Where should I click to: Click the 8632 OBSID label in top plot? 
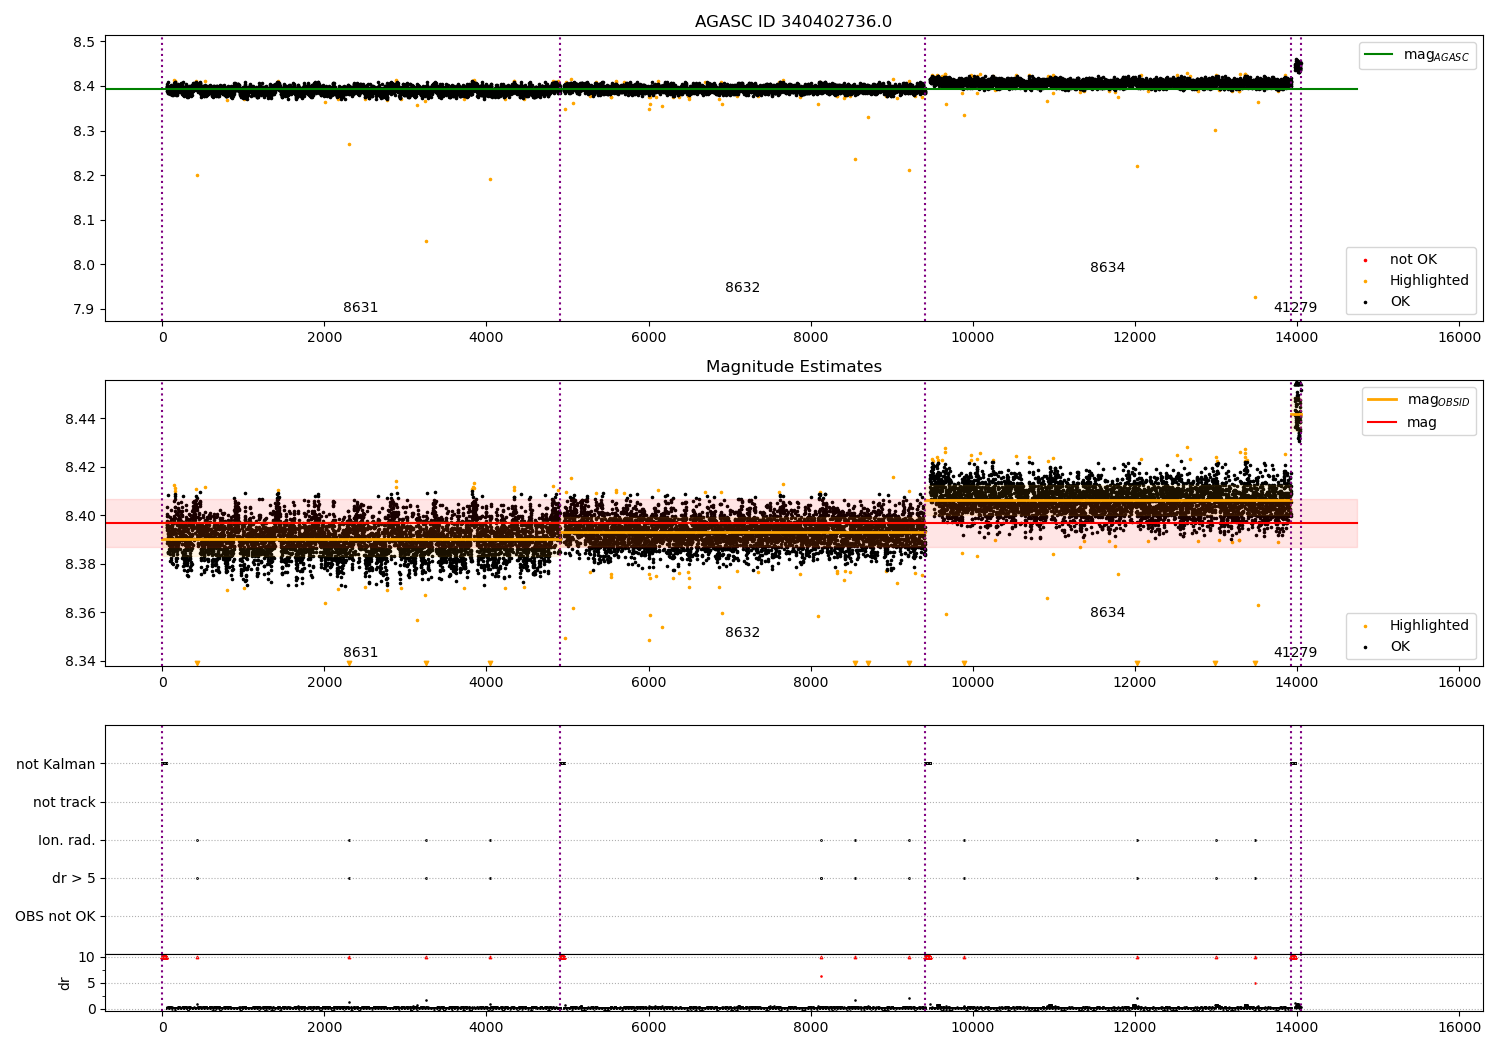[742, 288]
